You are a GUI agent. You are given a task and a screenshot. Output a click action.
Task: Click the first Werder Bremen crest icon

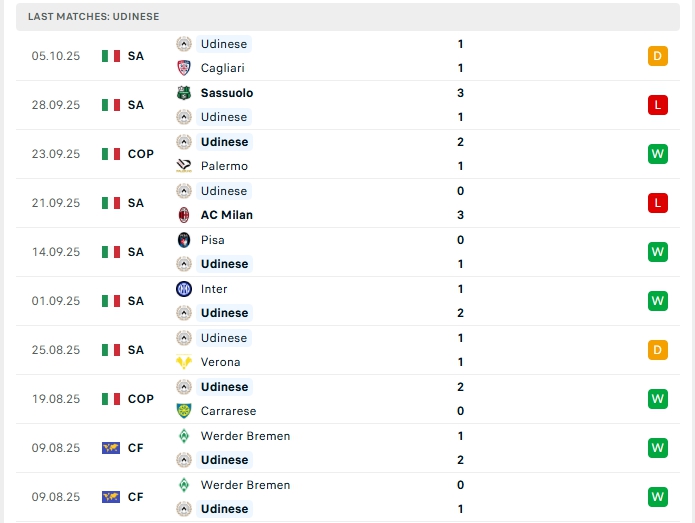(x=184, y=436)
